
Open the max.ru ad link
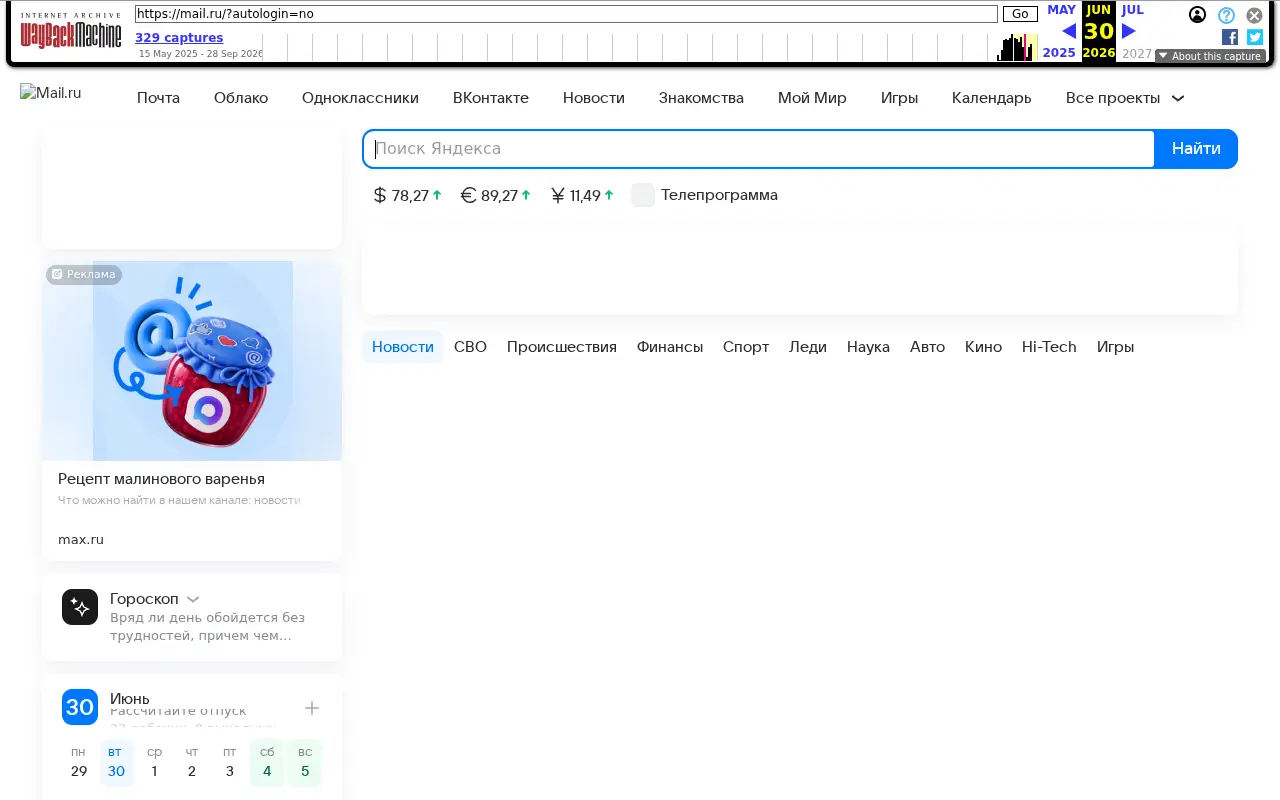(x=81, y=540)
